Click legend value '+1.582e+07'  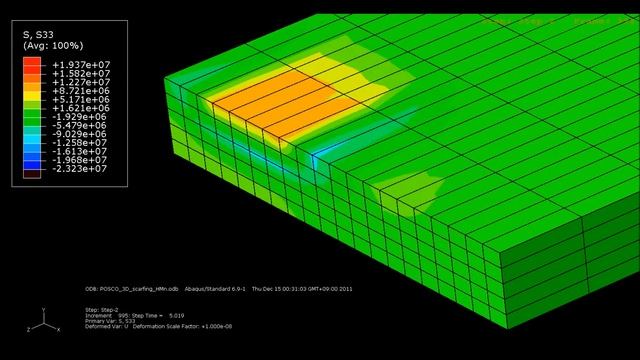pos(81,73)
